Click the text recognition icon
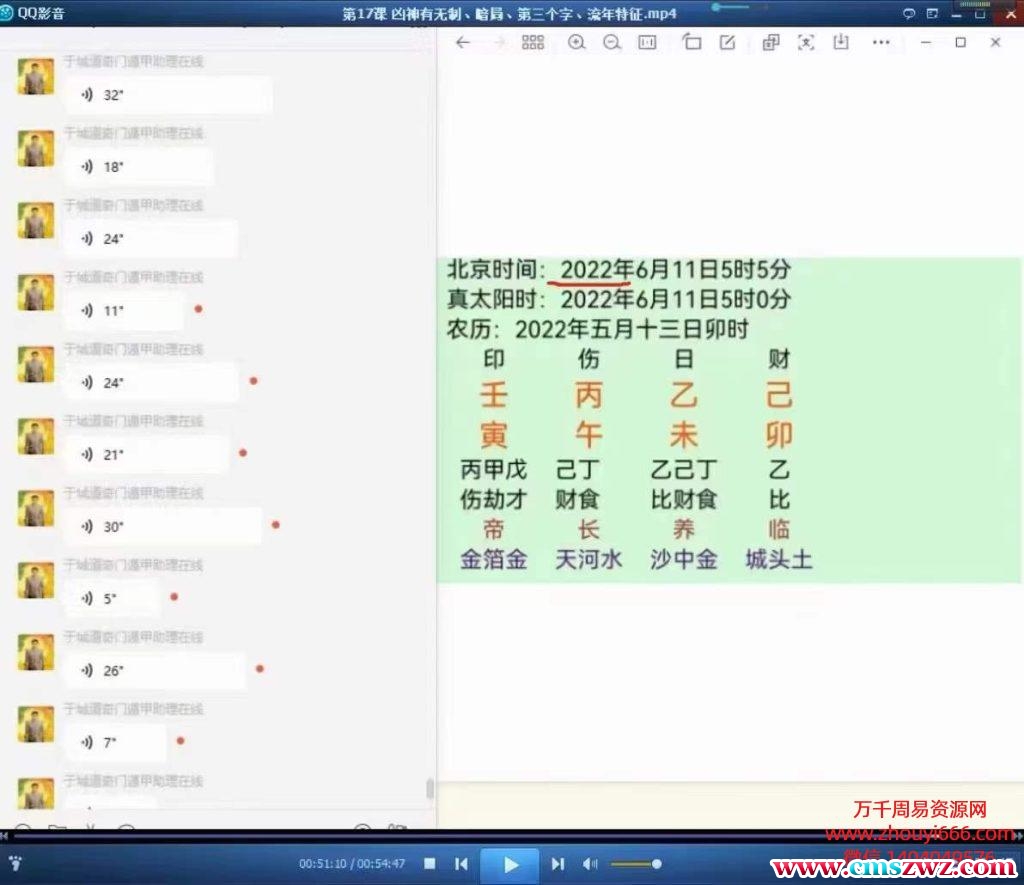 [x=806, y=42]
